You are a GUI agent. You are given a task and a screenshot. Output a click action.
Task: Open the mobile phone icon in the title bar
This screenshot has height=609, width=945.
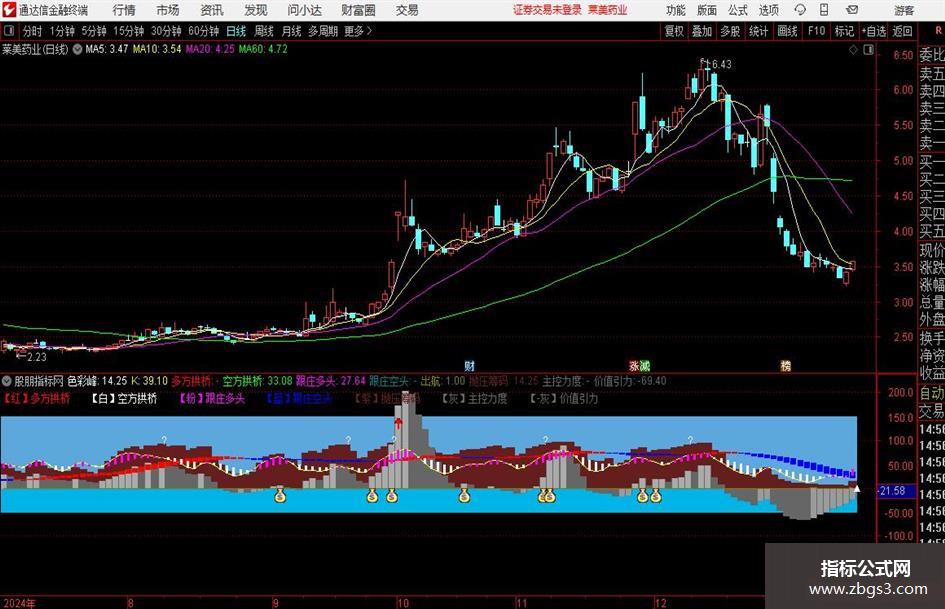(824, 10)
